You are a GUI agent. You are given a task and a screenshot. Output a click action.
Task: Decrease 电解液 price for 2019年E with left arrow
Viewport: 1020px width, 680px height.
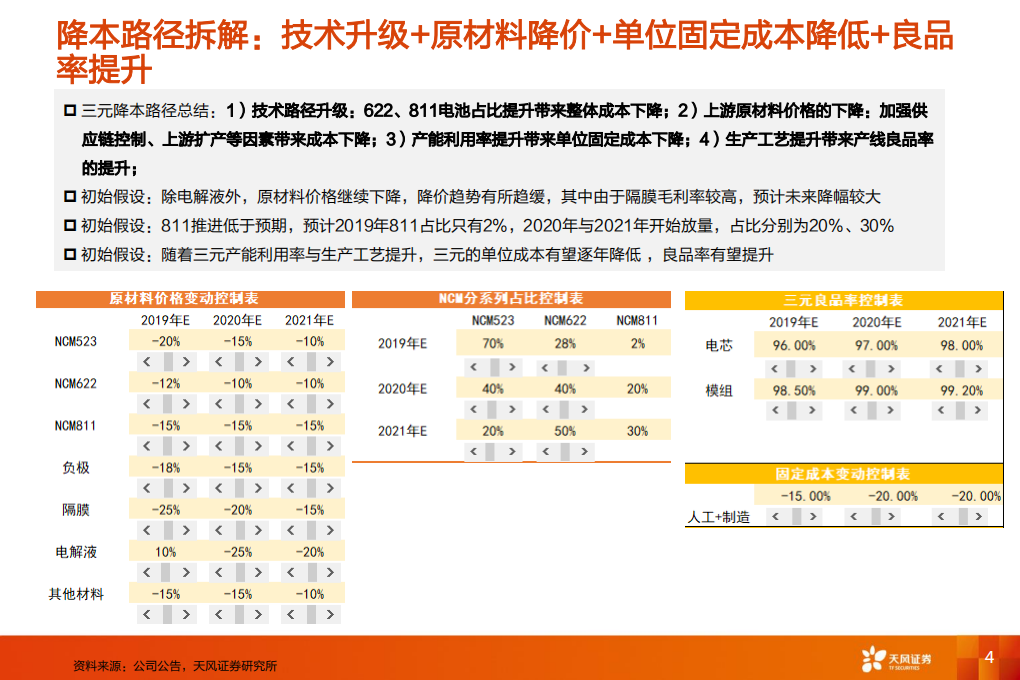[145, 571]
